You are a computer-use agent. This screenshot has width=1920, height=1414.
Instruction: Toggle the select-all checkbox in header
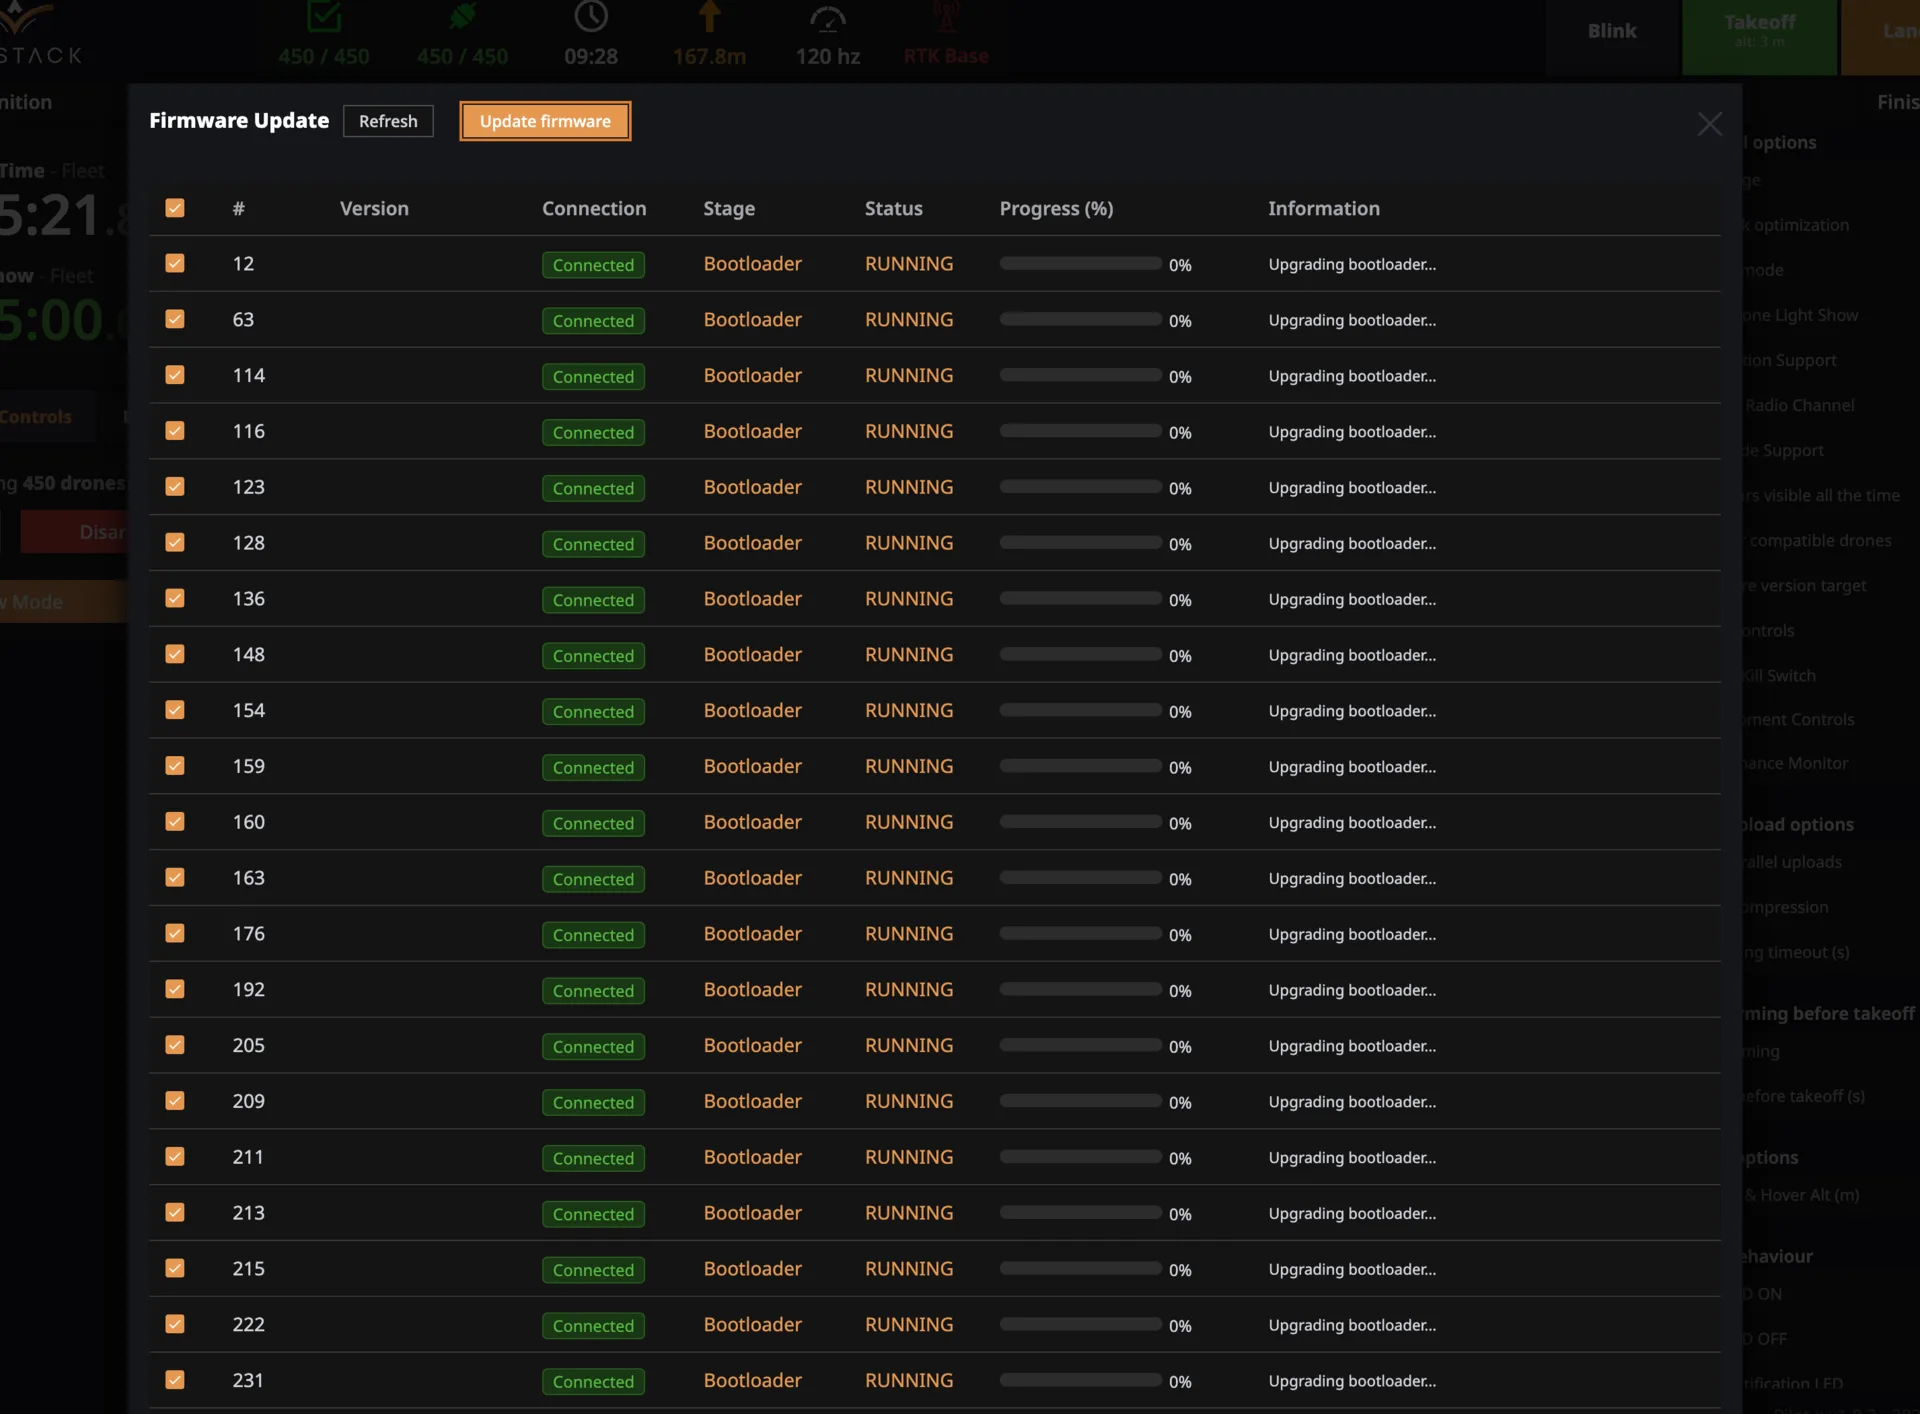[x=175, y=208]
